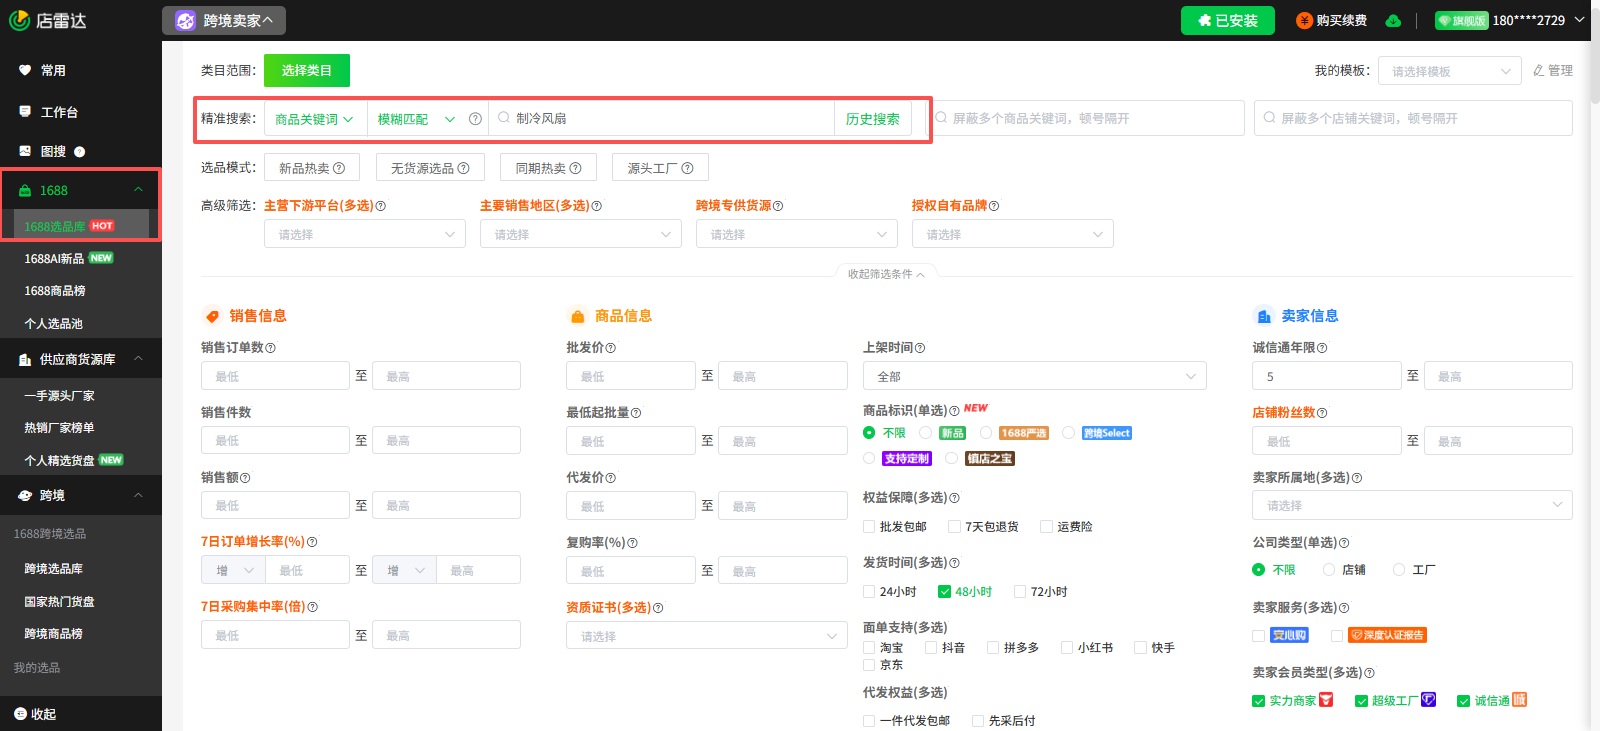Click the 屏蔽多个店铺关键词 input field
1600x731 pixels.
point(1413,118)
